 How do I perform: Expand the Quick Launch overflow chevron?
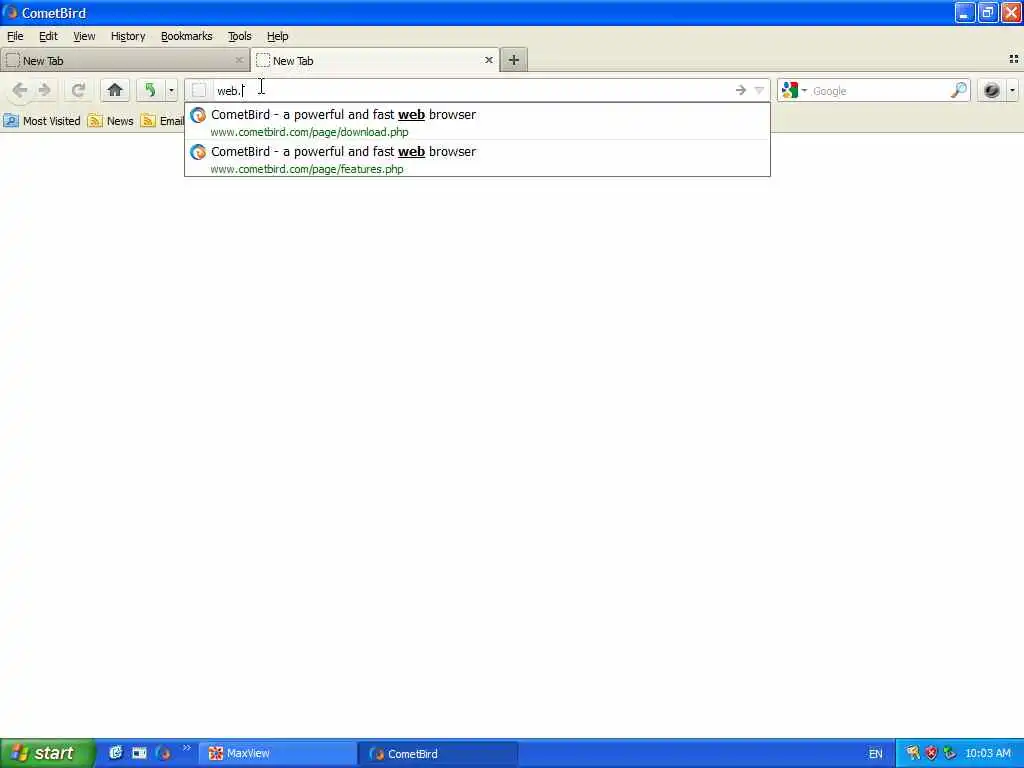tap(186, 748)
